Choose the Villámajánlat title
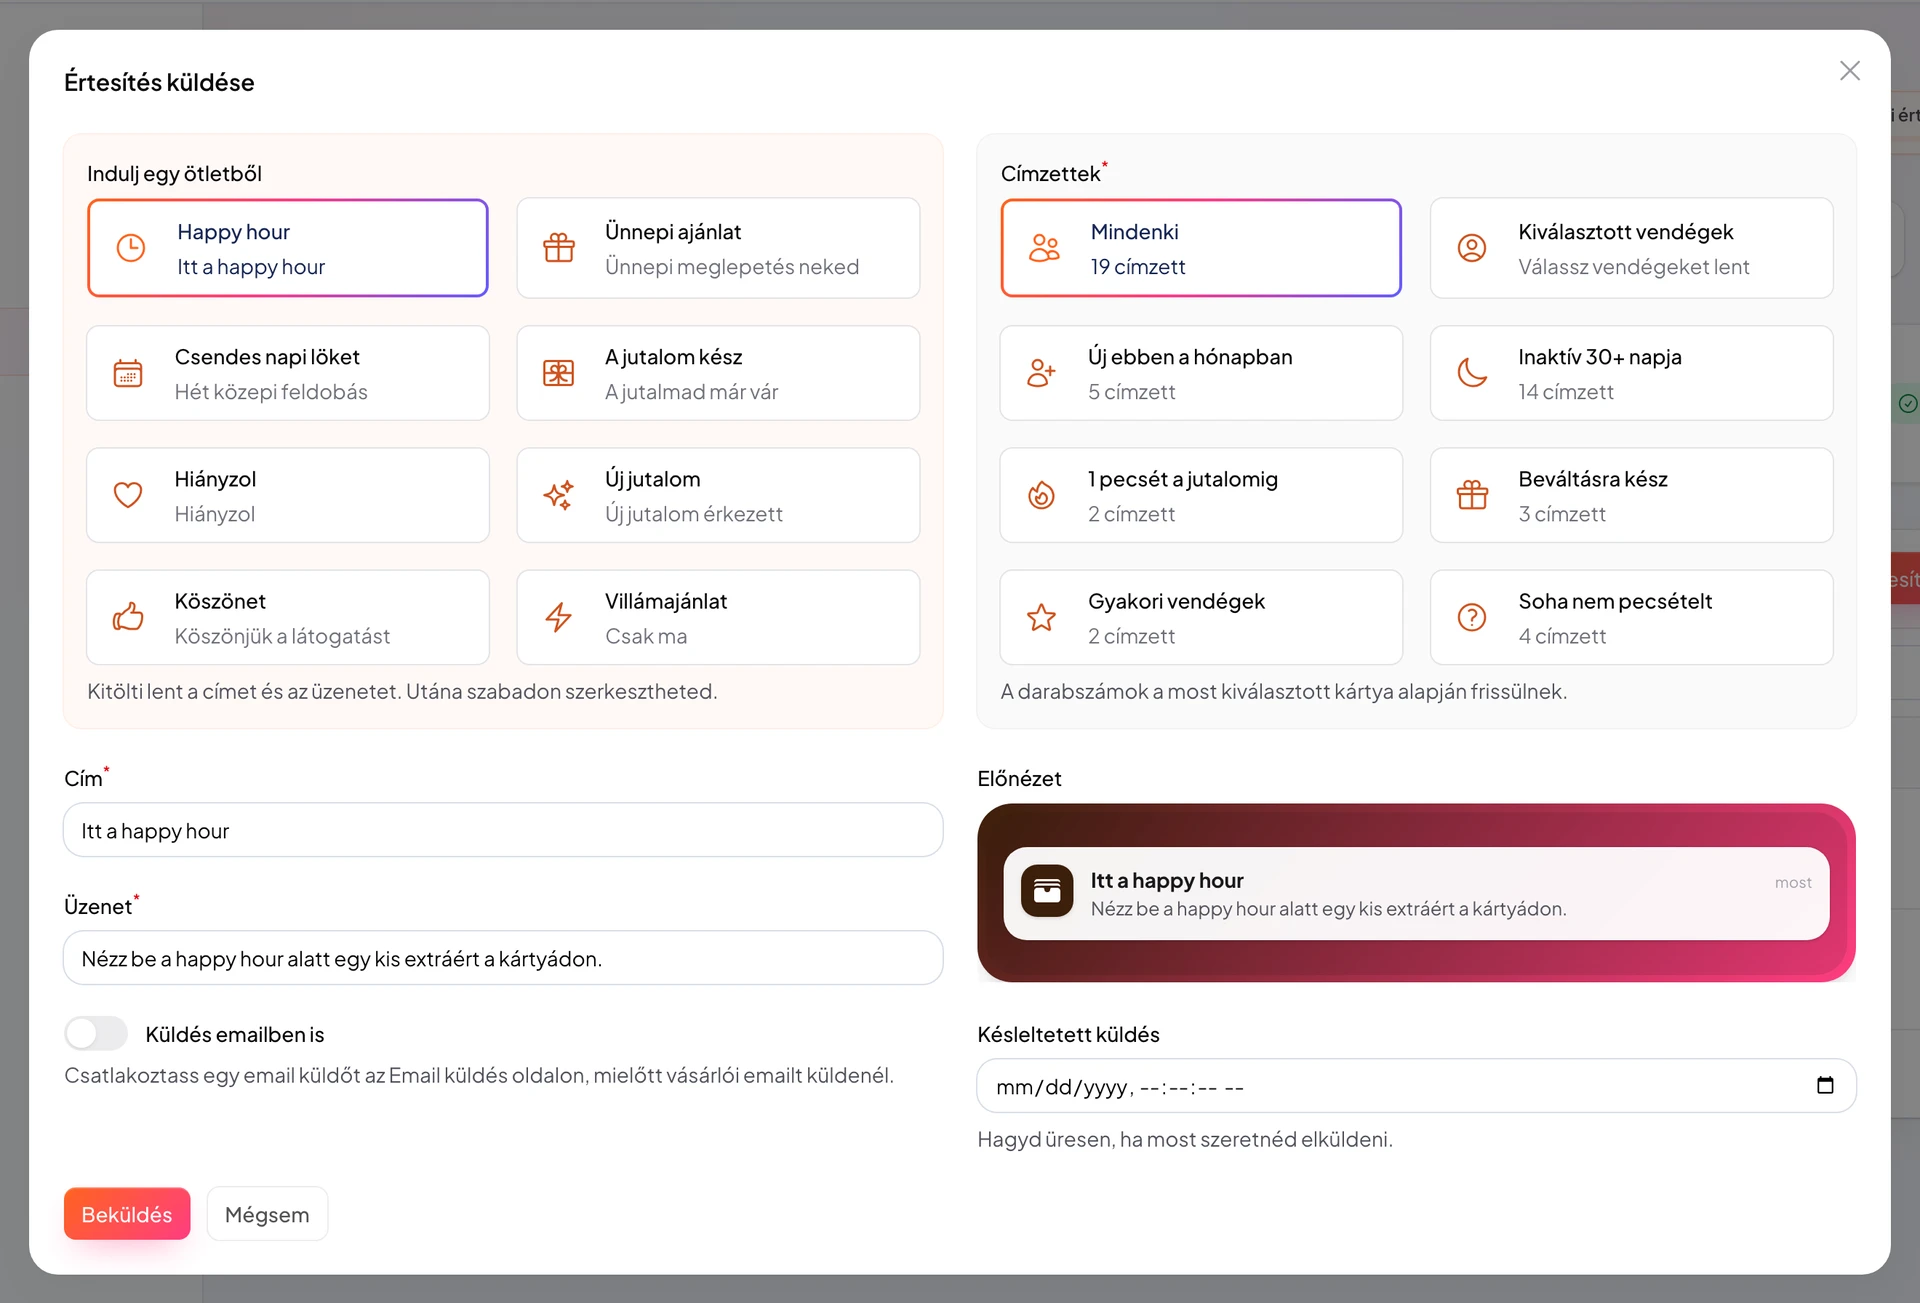Image resolution: width=1920 pixels, height=1303 pixels. [x=666, y=601]
